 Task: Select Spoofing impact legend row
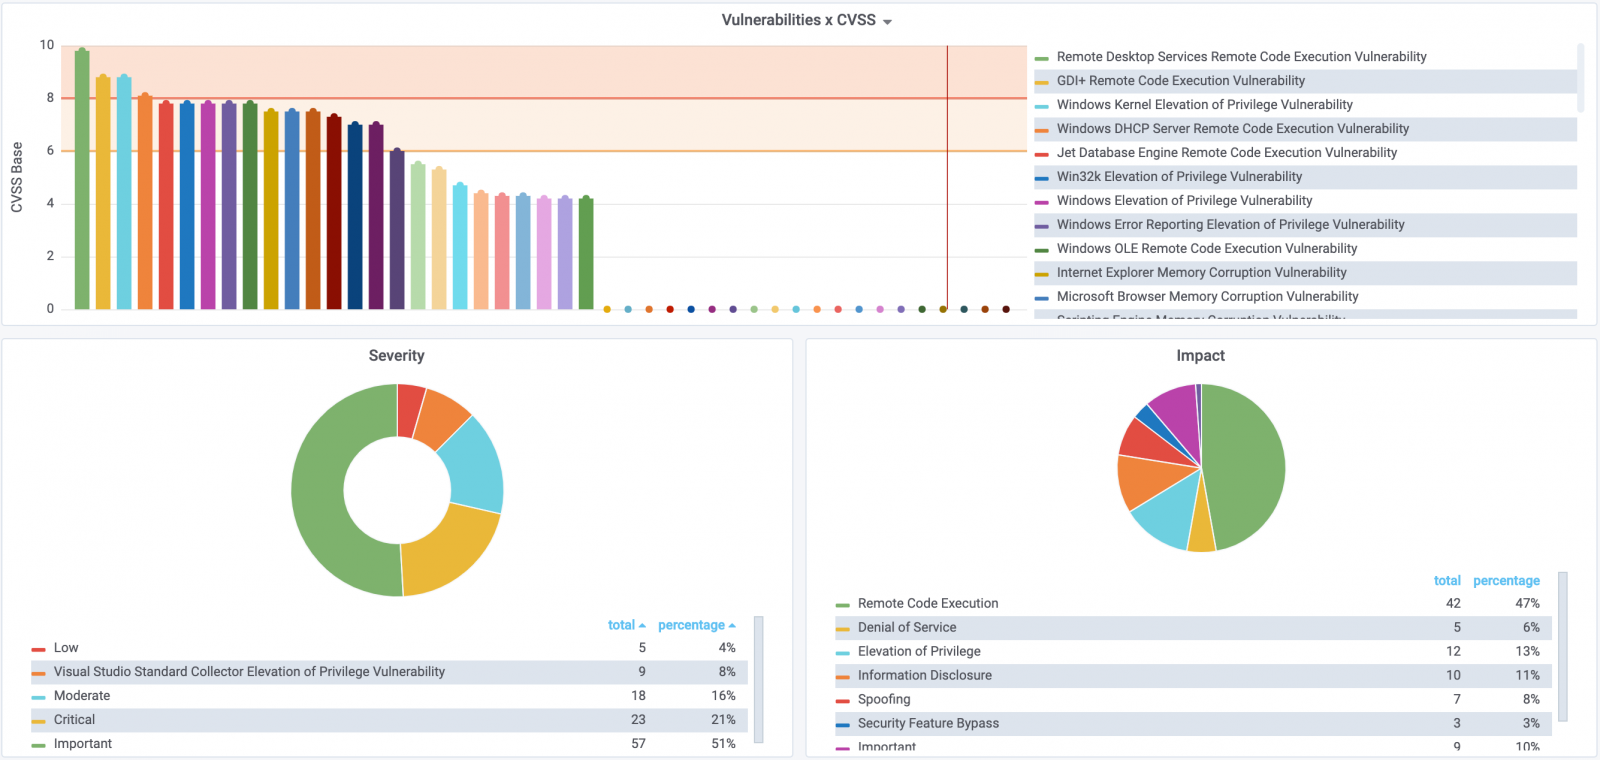(1194, 700)
